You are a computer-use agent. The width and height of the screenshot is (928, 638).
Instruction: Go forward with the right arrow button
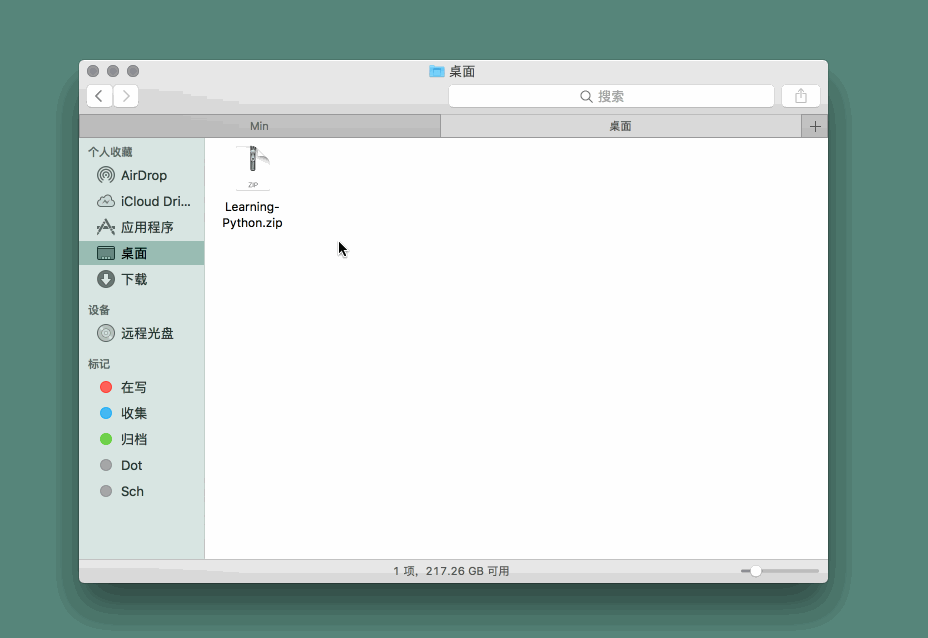click(x=125, y=96)
